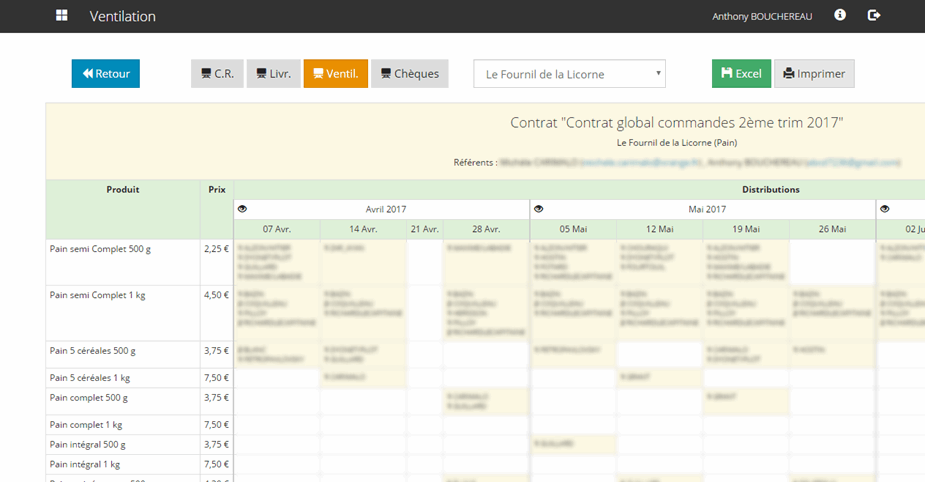
Task: Toggle the eye icon for the June column
Action: click(x=885, y=209)
